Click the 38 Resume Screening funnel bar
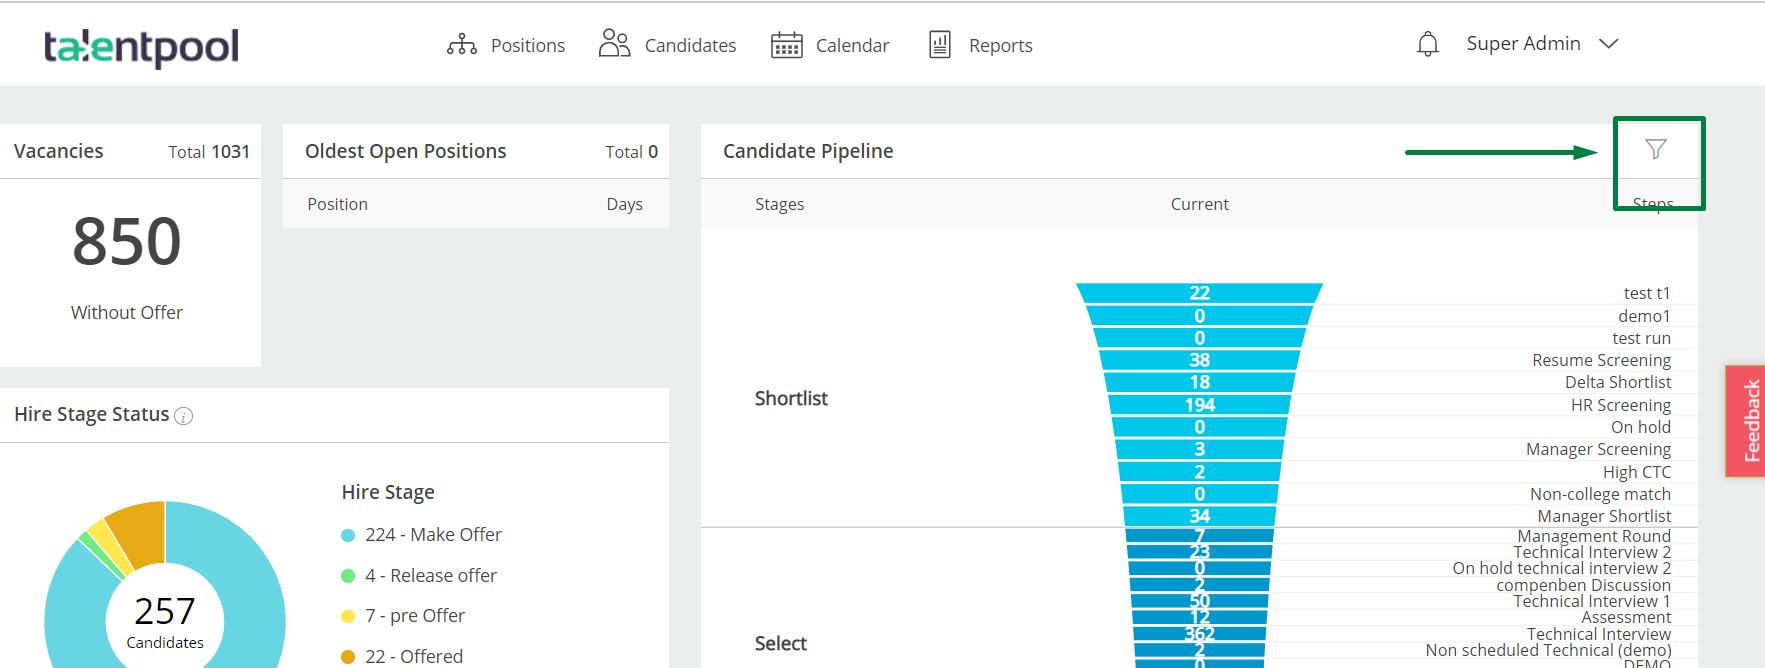Viewport: 1765px width, 668px height. pos(1199,360)
